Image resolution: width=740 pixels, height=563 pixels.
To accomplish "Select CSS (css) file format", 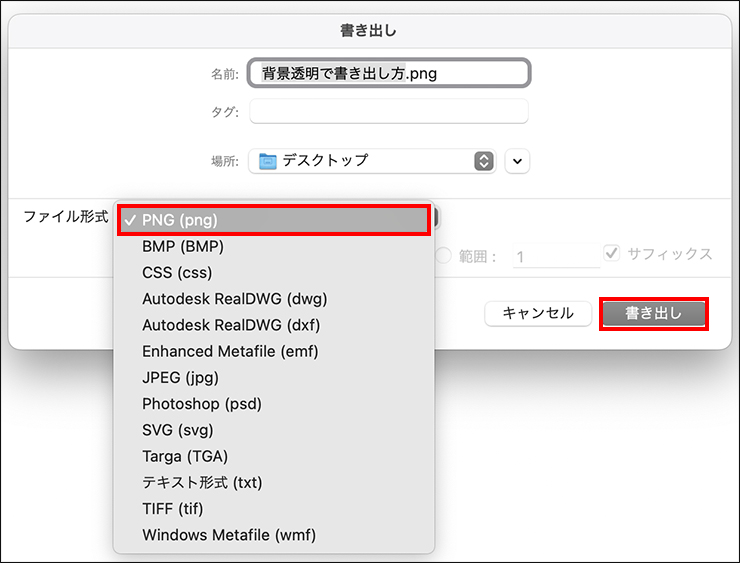I will 177,272.
